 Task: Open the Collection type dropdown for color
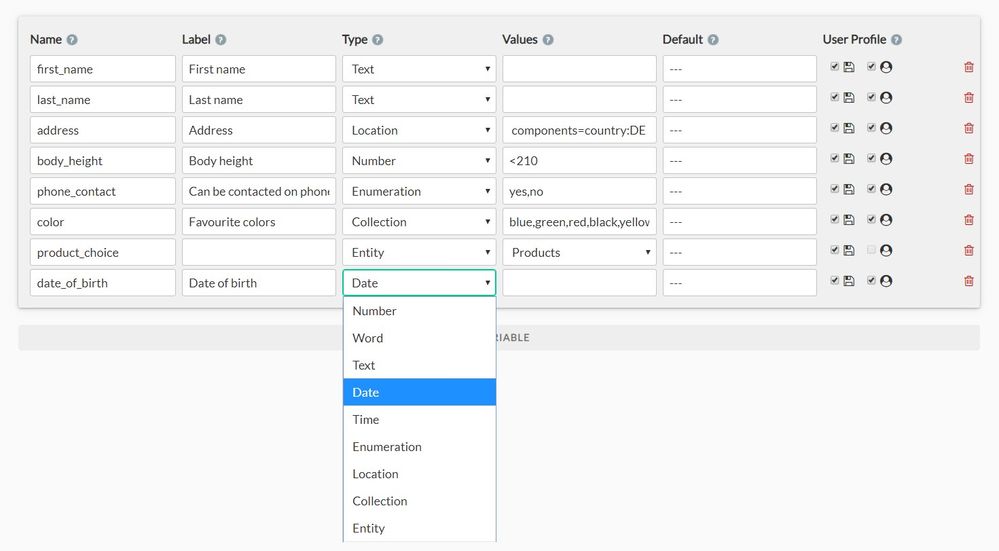(419, 222)
